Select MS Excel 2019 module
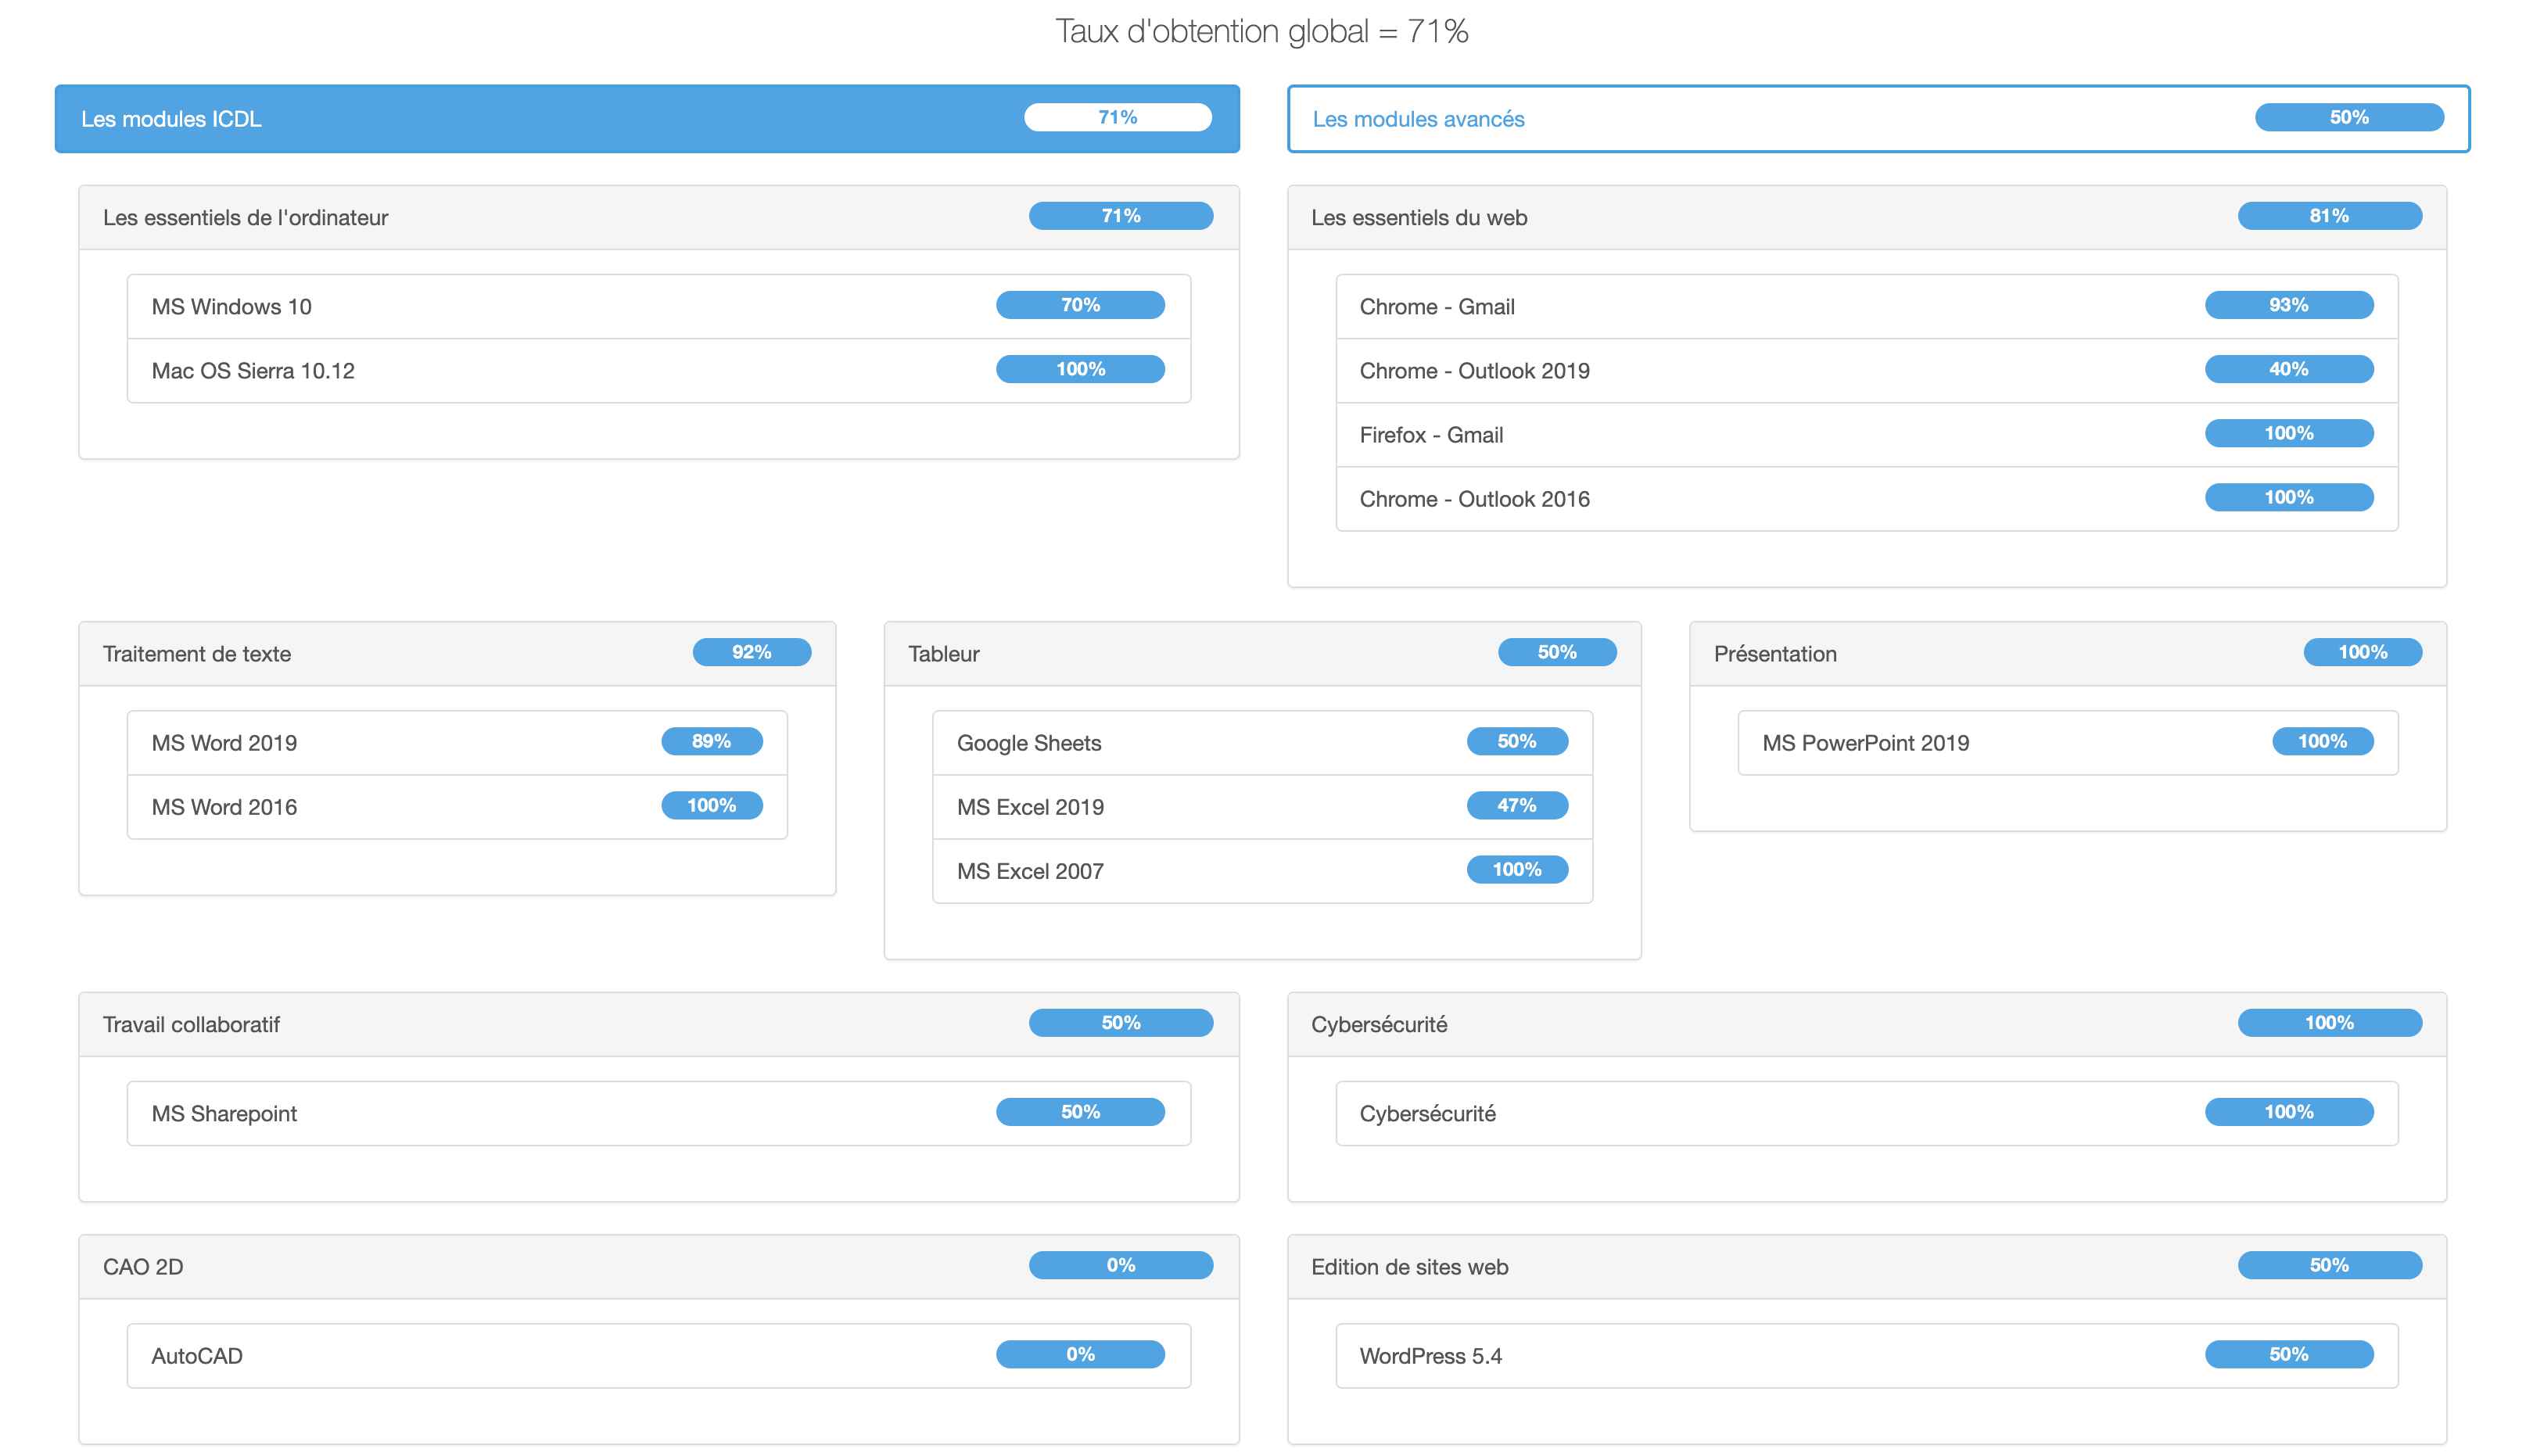This screenshot has height=1456, width=2526. click(1261, 806)
